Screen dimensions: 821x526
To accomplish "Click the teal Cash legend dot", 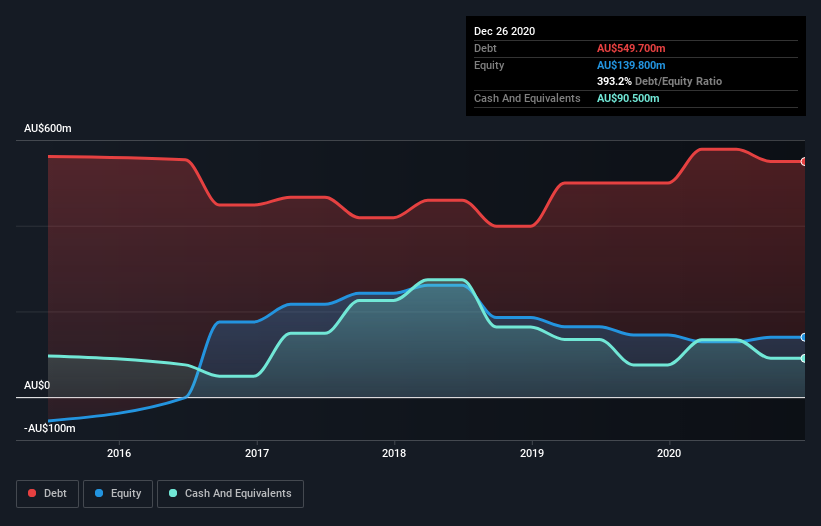I will pyautogui.click(x=173, y=493).
